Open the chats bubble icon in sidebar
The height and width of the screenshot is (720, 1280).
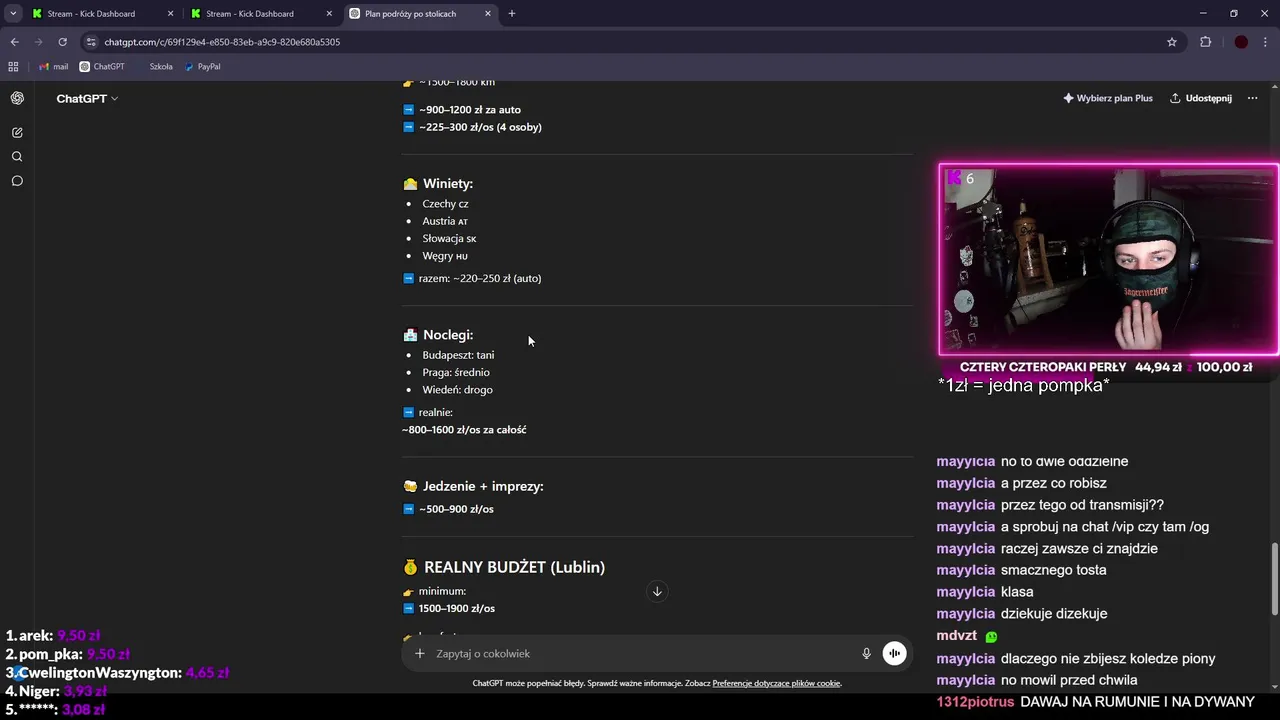point(17,181)
